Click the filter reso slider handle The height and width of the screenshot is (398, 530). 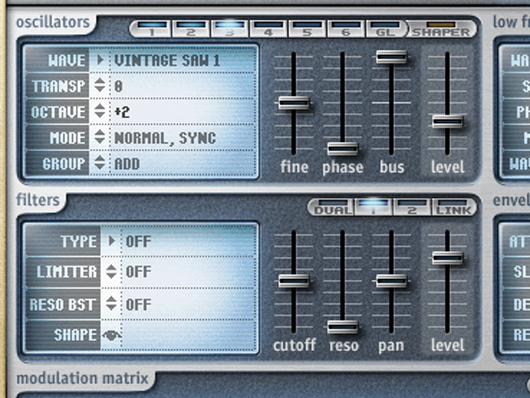click(x=343, y=327)
